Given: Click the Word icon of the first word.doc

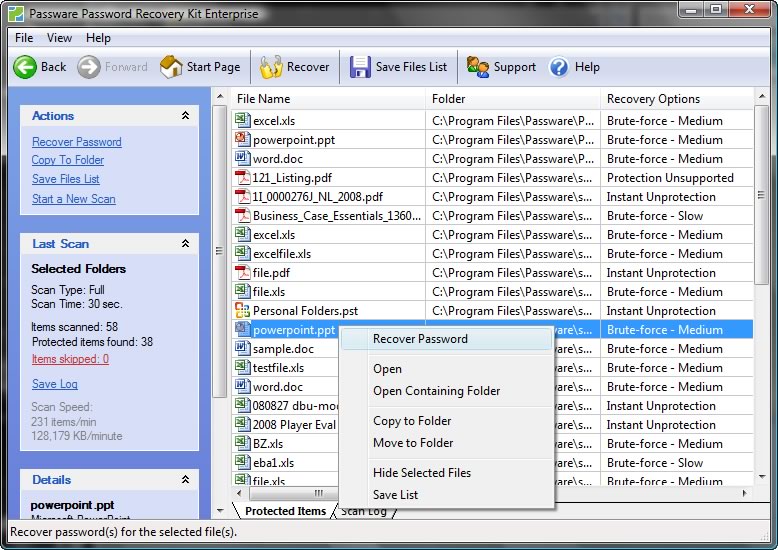Looking at the screenshot, I should coord(243,158).
